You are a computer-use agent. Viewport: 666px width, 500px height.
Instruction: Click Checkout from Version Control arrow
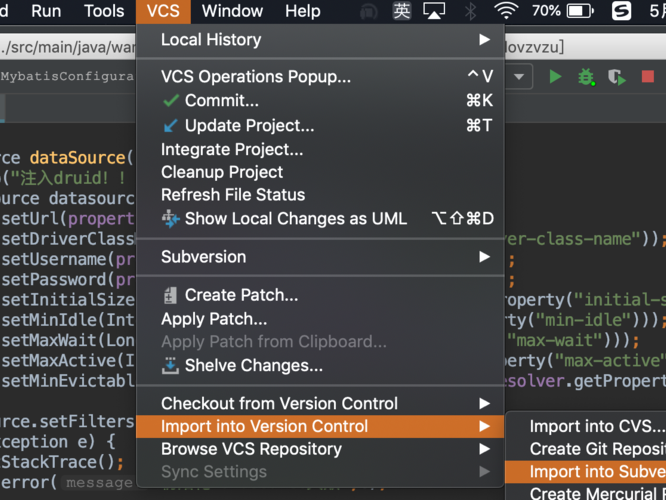pyautogui.click(x=484, y=404)
